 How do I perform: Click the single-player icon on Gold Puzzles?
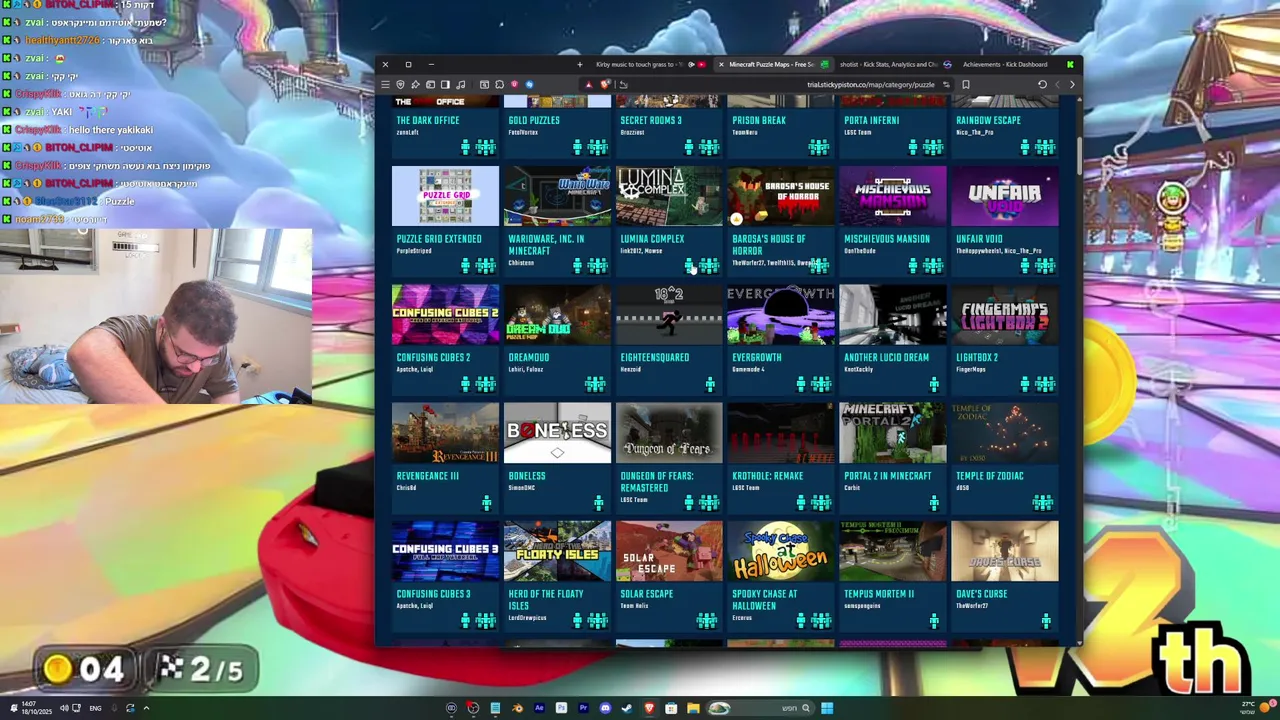point(577,147)
